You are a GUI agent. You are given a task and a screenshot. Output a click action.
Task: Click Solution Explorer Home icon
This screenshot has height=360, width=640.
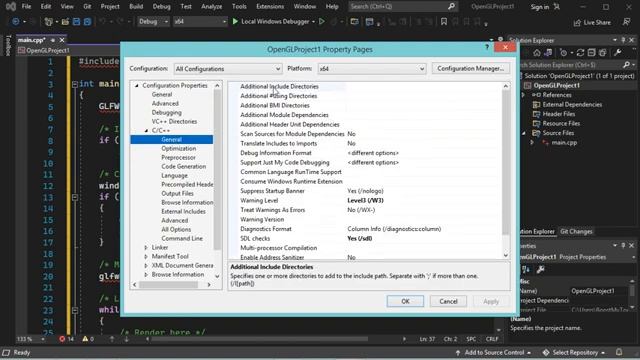point(537,53)
